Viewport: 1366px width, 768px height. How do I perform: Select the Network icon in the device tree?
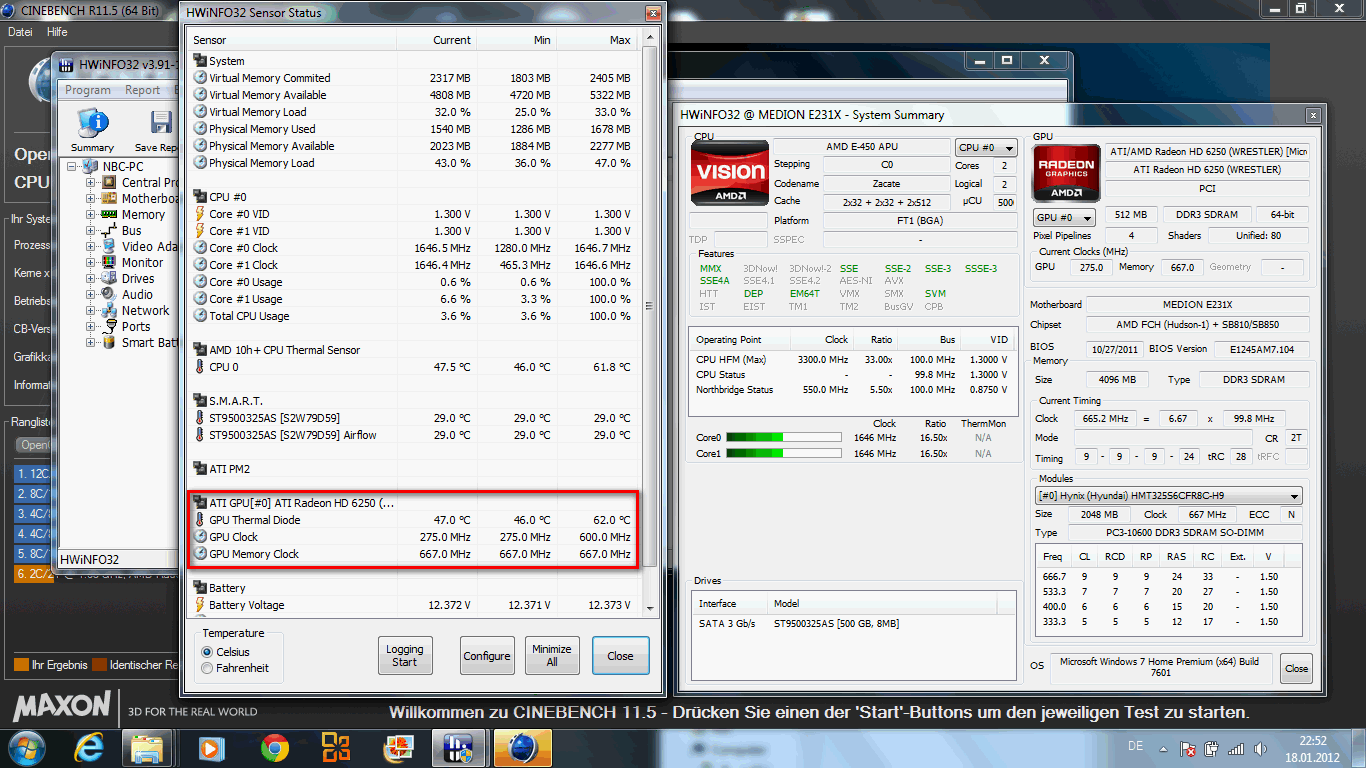point(109,311)
